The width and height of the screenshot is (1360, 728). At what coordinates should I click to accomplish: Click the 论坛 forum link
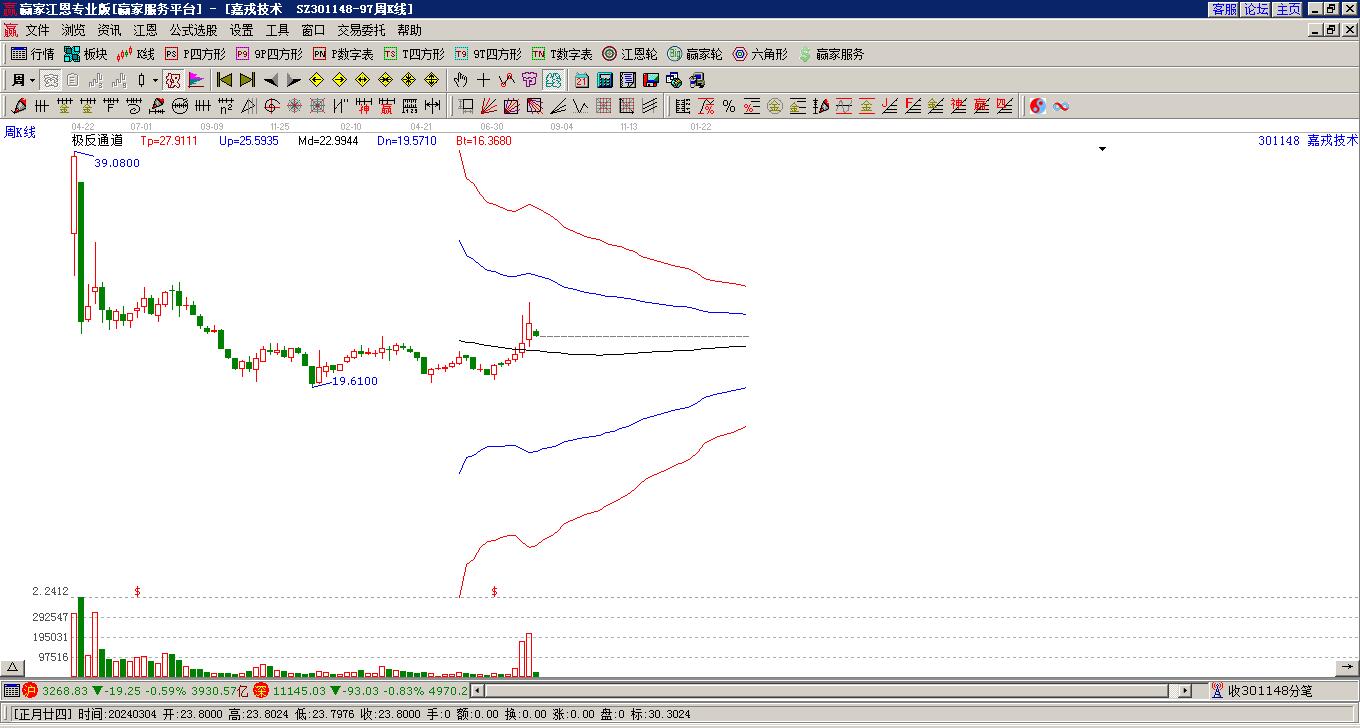[x=1256, y=9]
